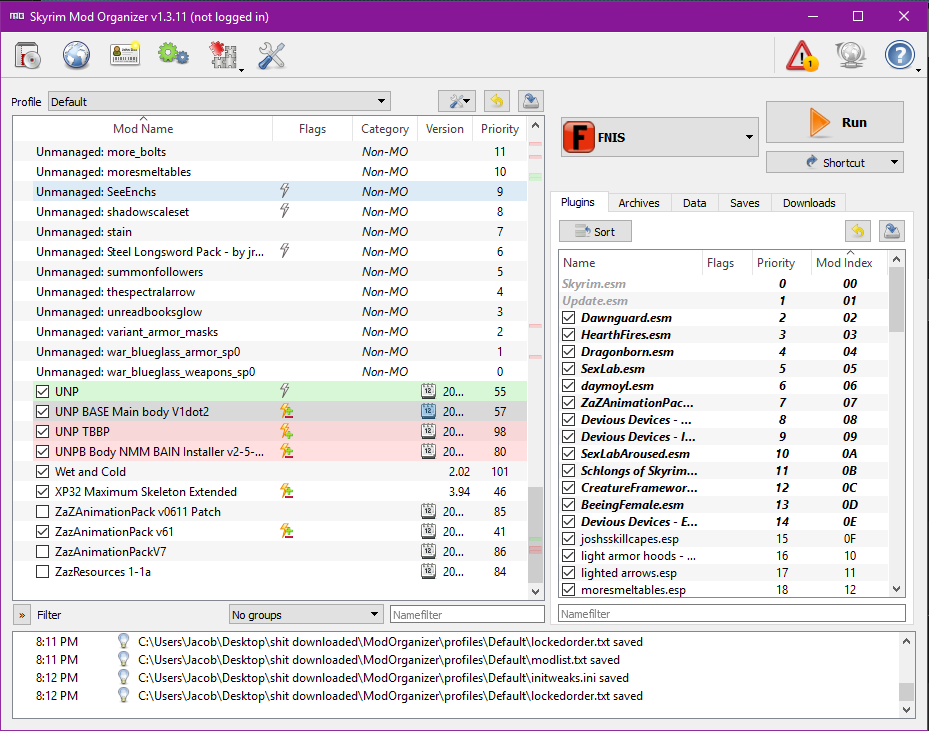Open Settings wrench and screwdriver icon

tap(271, 55)
